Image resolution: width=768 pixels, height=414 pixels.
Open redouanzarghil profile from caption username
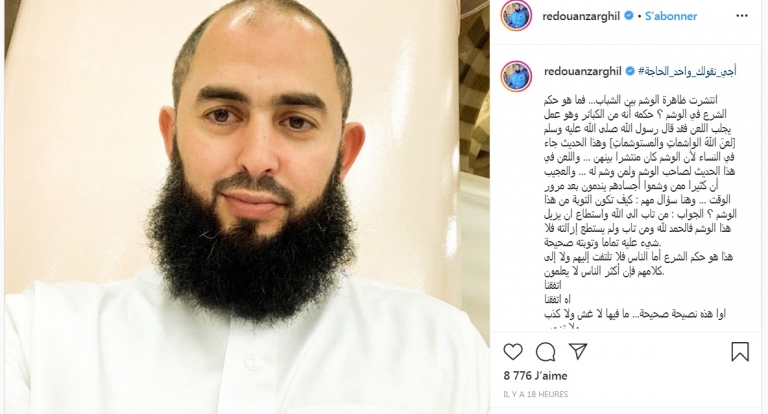582,71
